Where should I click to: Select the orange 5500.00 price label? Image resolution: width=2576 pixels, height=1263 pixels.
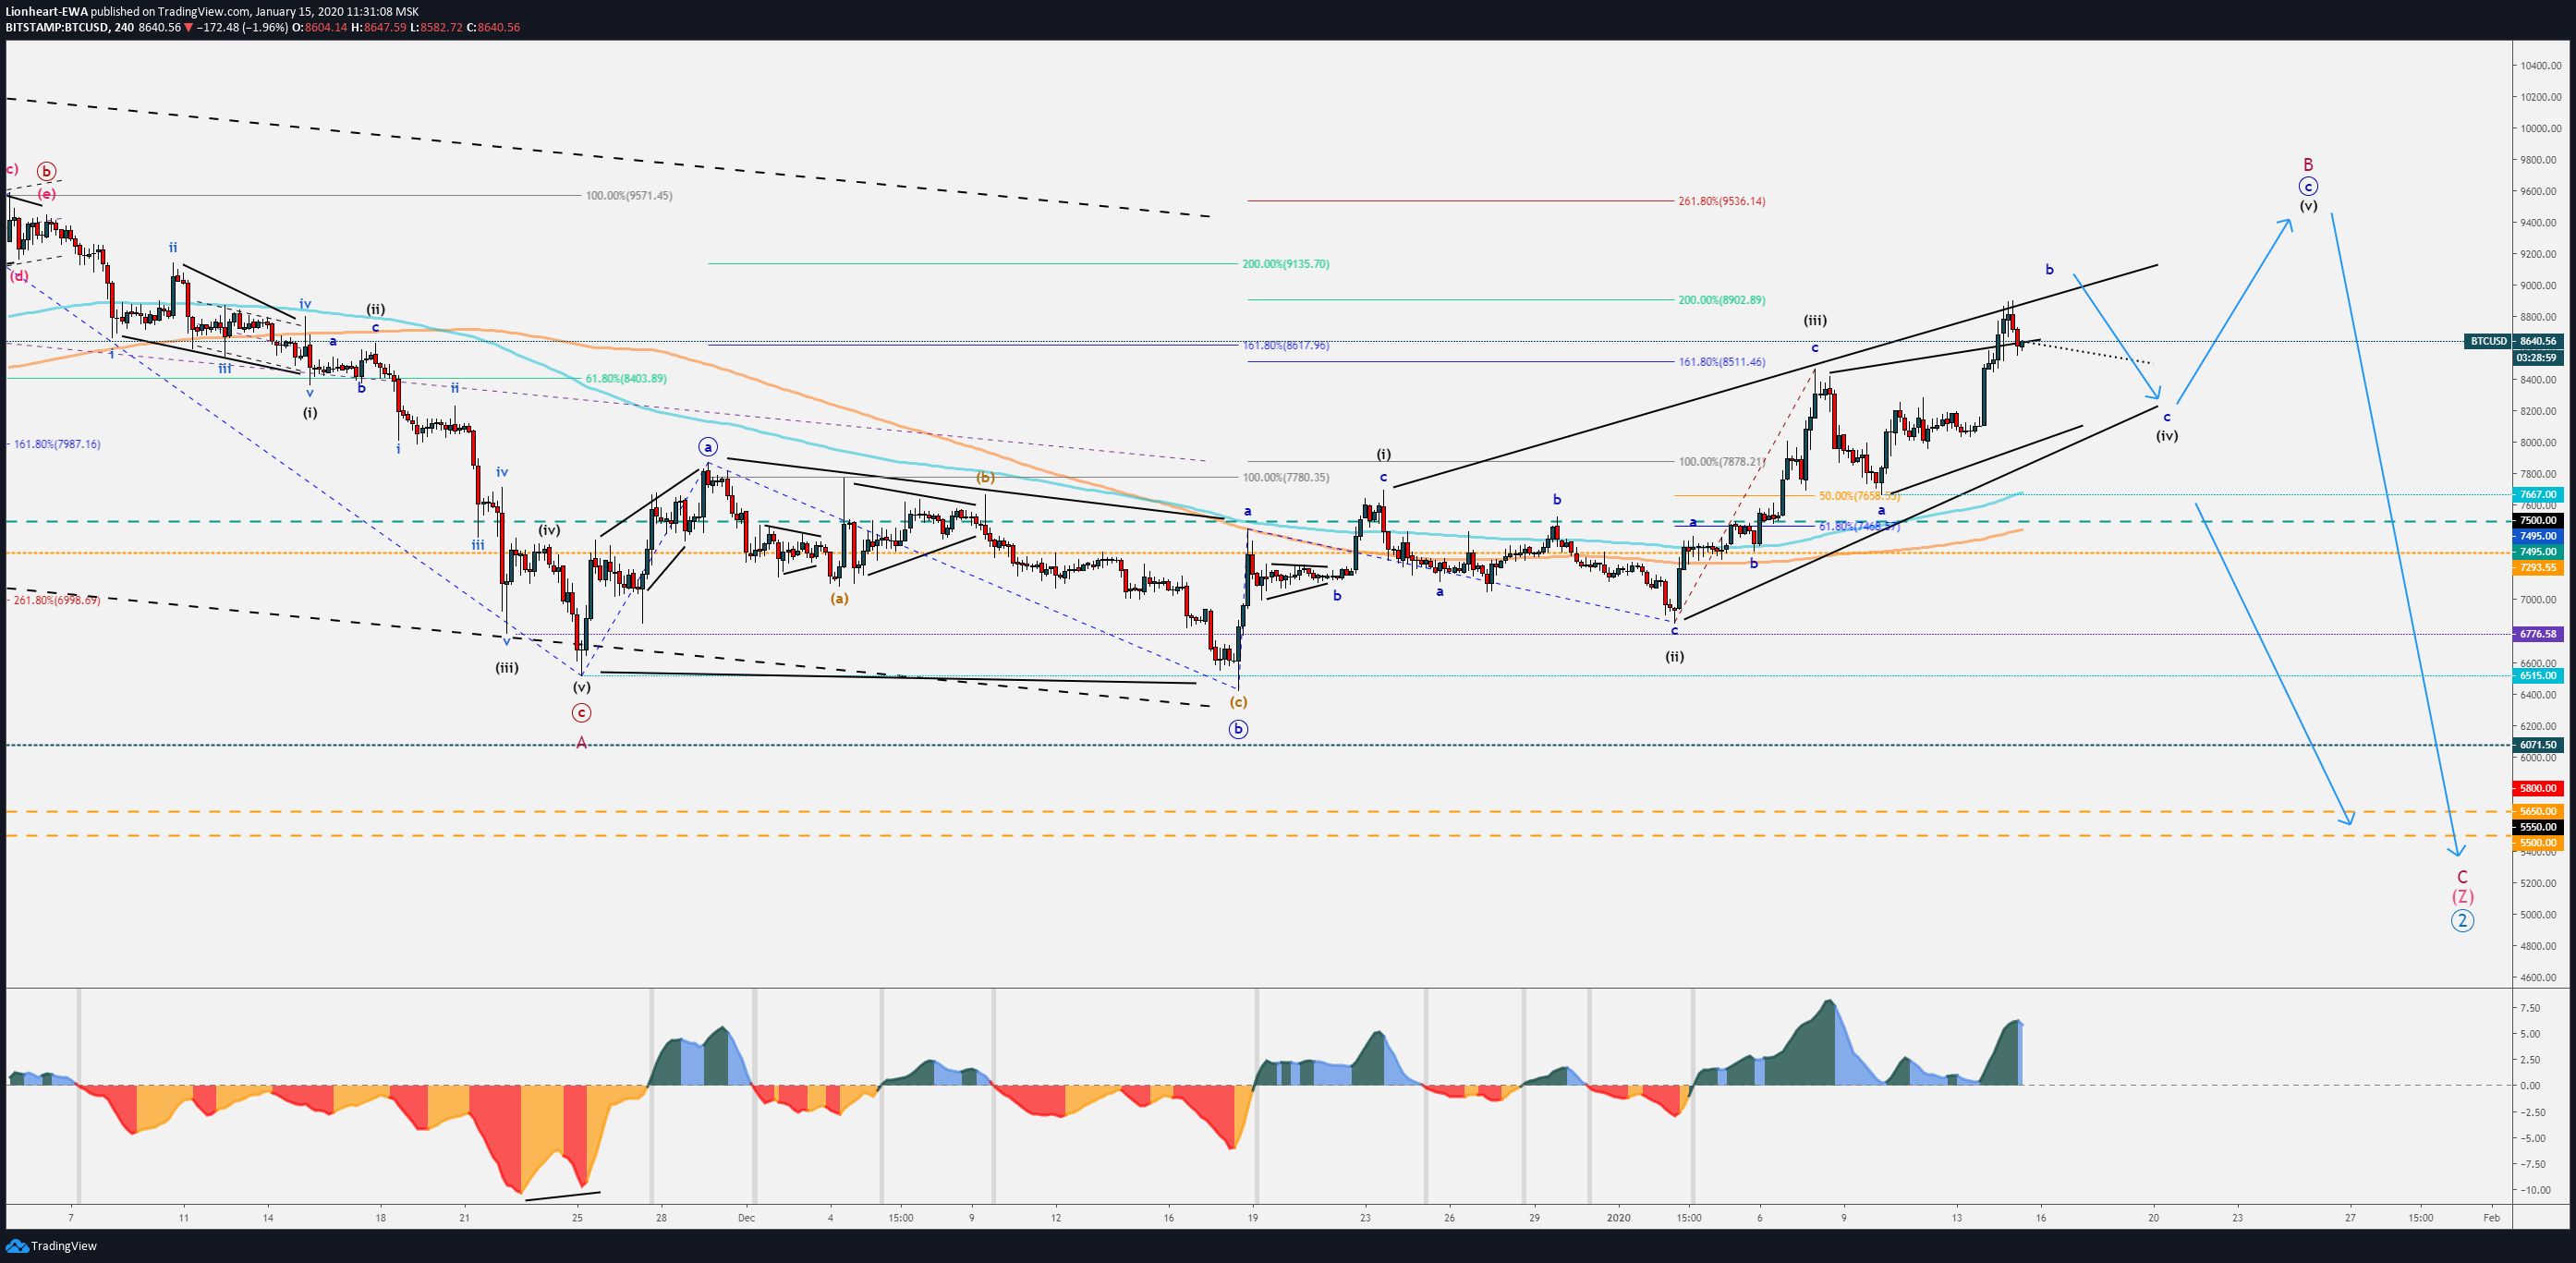[x=2538, y=843]
